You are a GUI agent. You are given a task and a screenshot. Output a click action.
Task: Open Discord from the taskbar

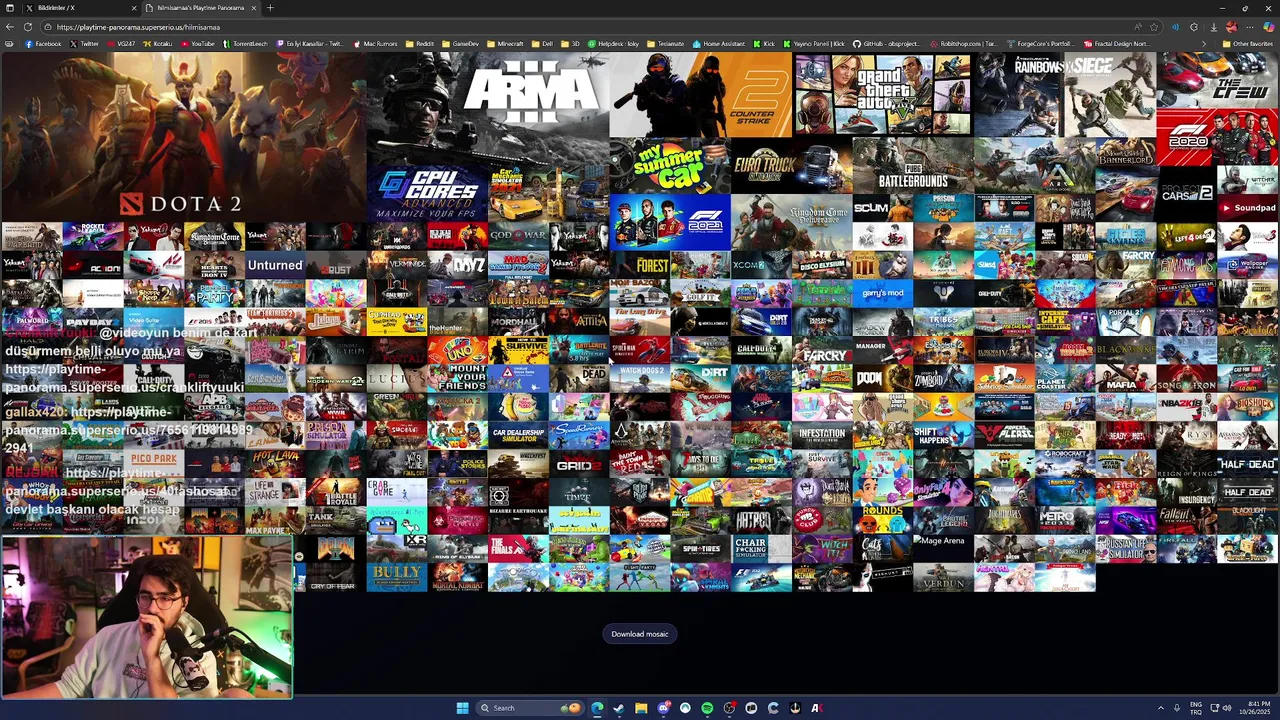pos(663,708)
